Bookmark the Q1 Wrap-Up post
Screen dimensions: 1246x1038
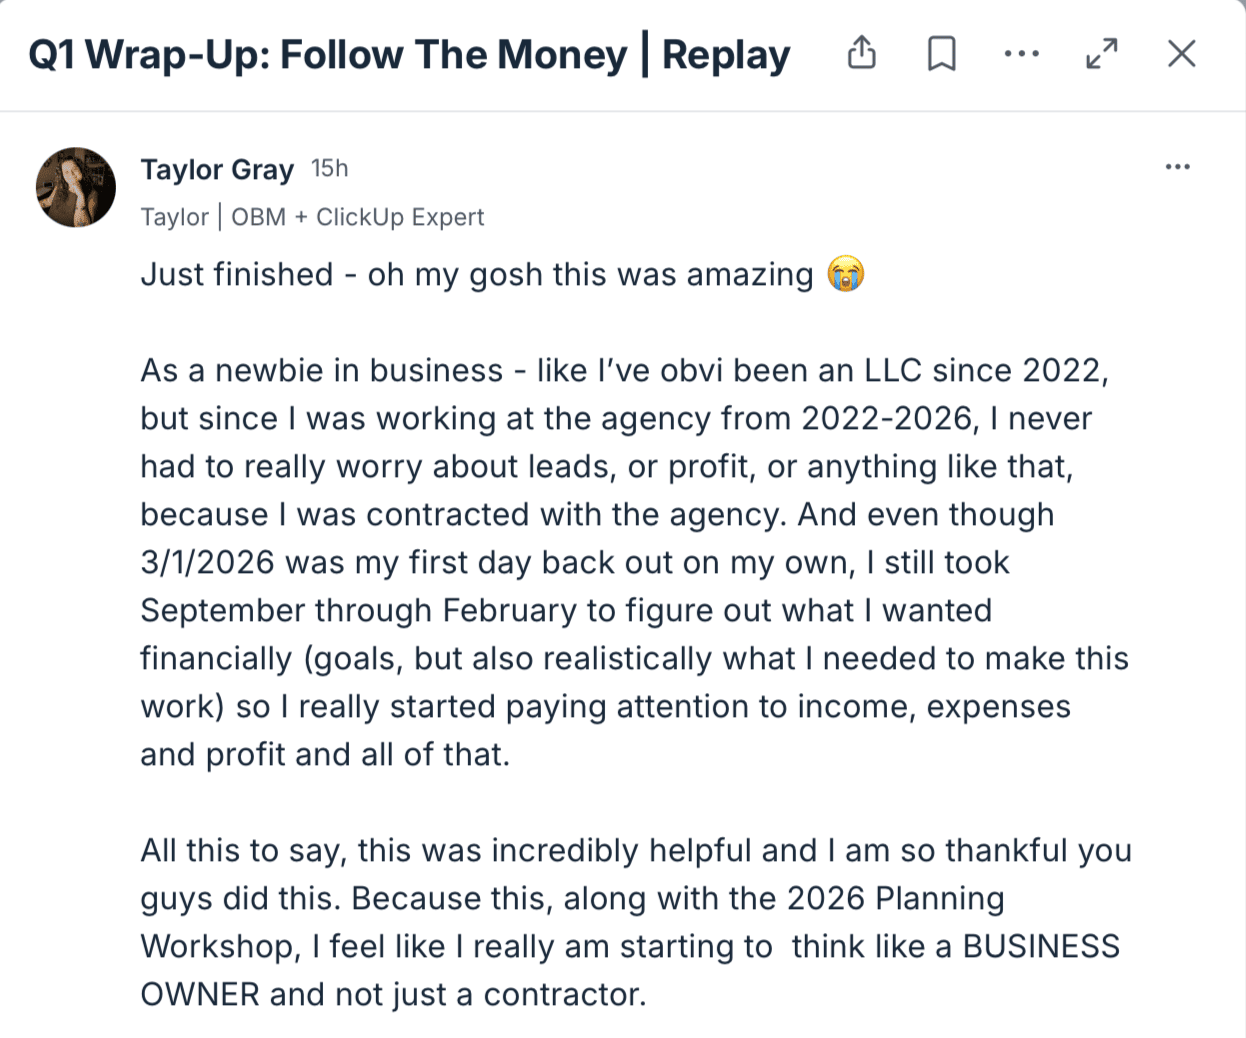coord(941,53)
